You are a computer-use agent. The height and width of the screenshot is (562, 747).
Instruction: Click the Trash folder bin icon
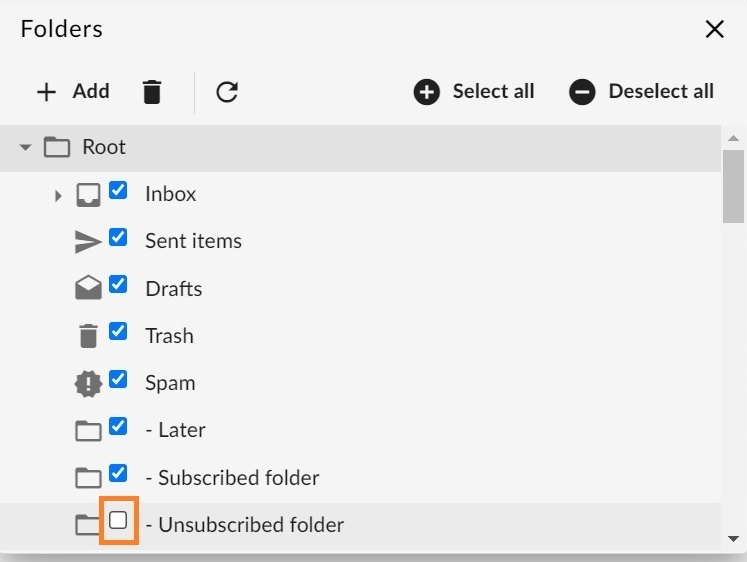pos(88,336)
